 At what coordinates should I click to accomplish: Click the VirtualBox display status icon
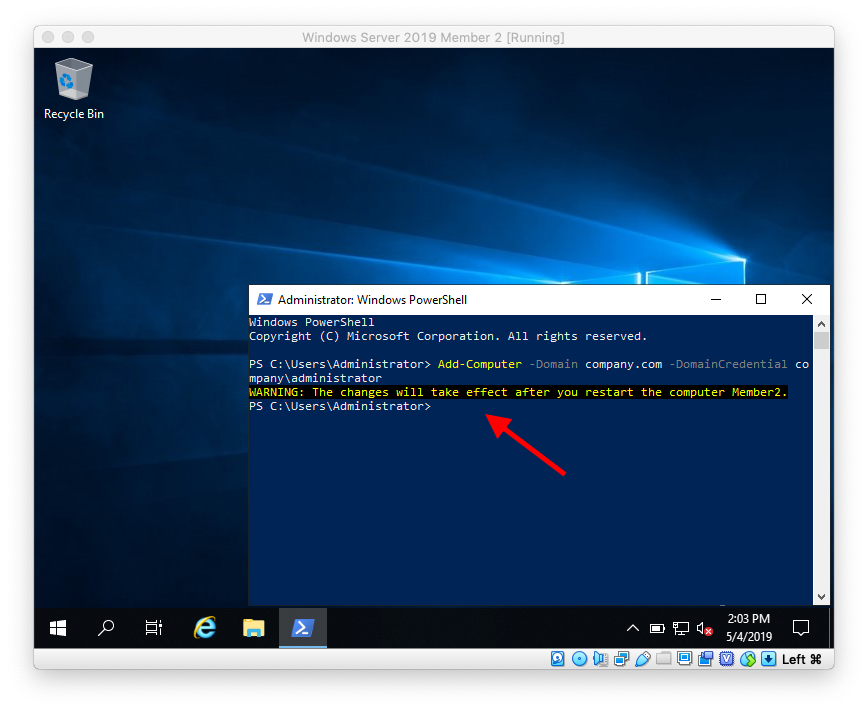coord(684,658)
